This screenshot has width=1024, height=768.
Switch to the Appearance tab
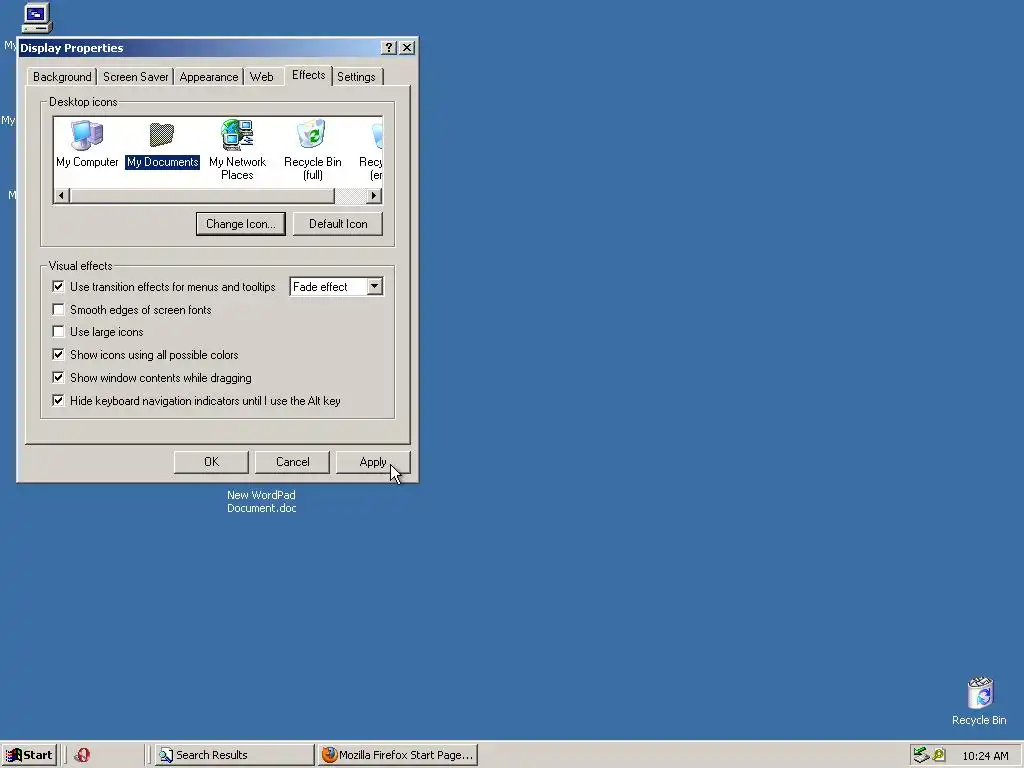pos(208,77)
